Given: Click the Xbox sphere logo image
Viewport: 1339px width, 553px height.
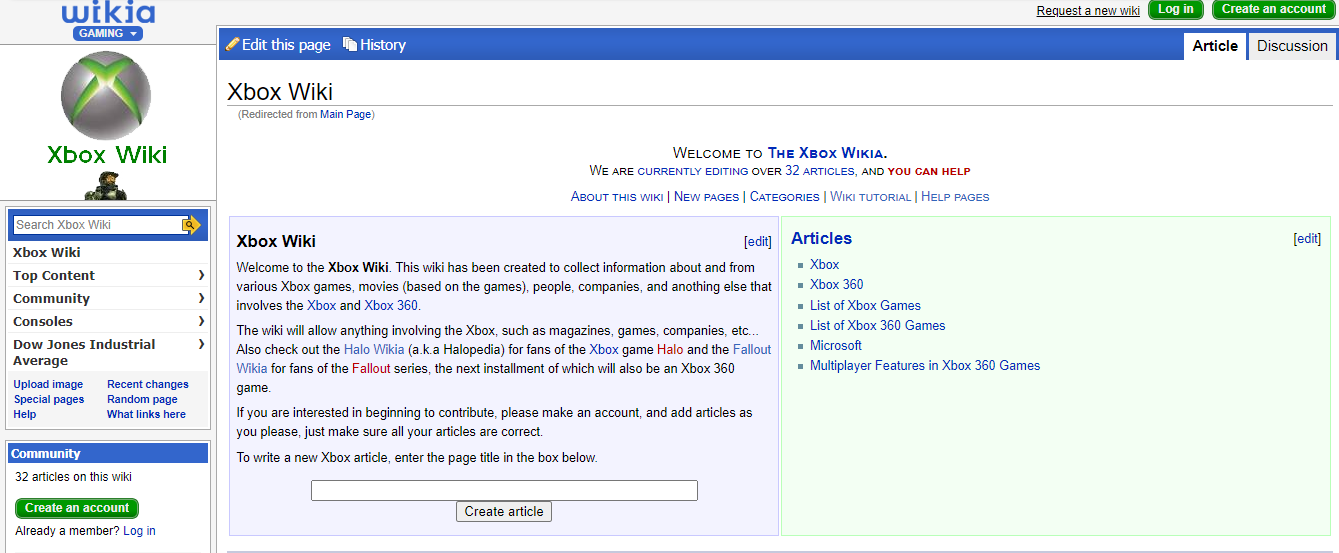Looking at the screenshot, I should tap(106, 95).
